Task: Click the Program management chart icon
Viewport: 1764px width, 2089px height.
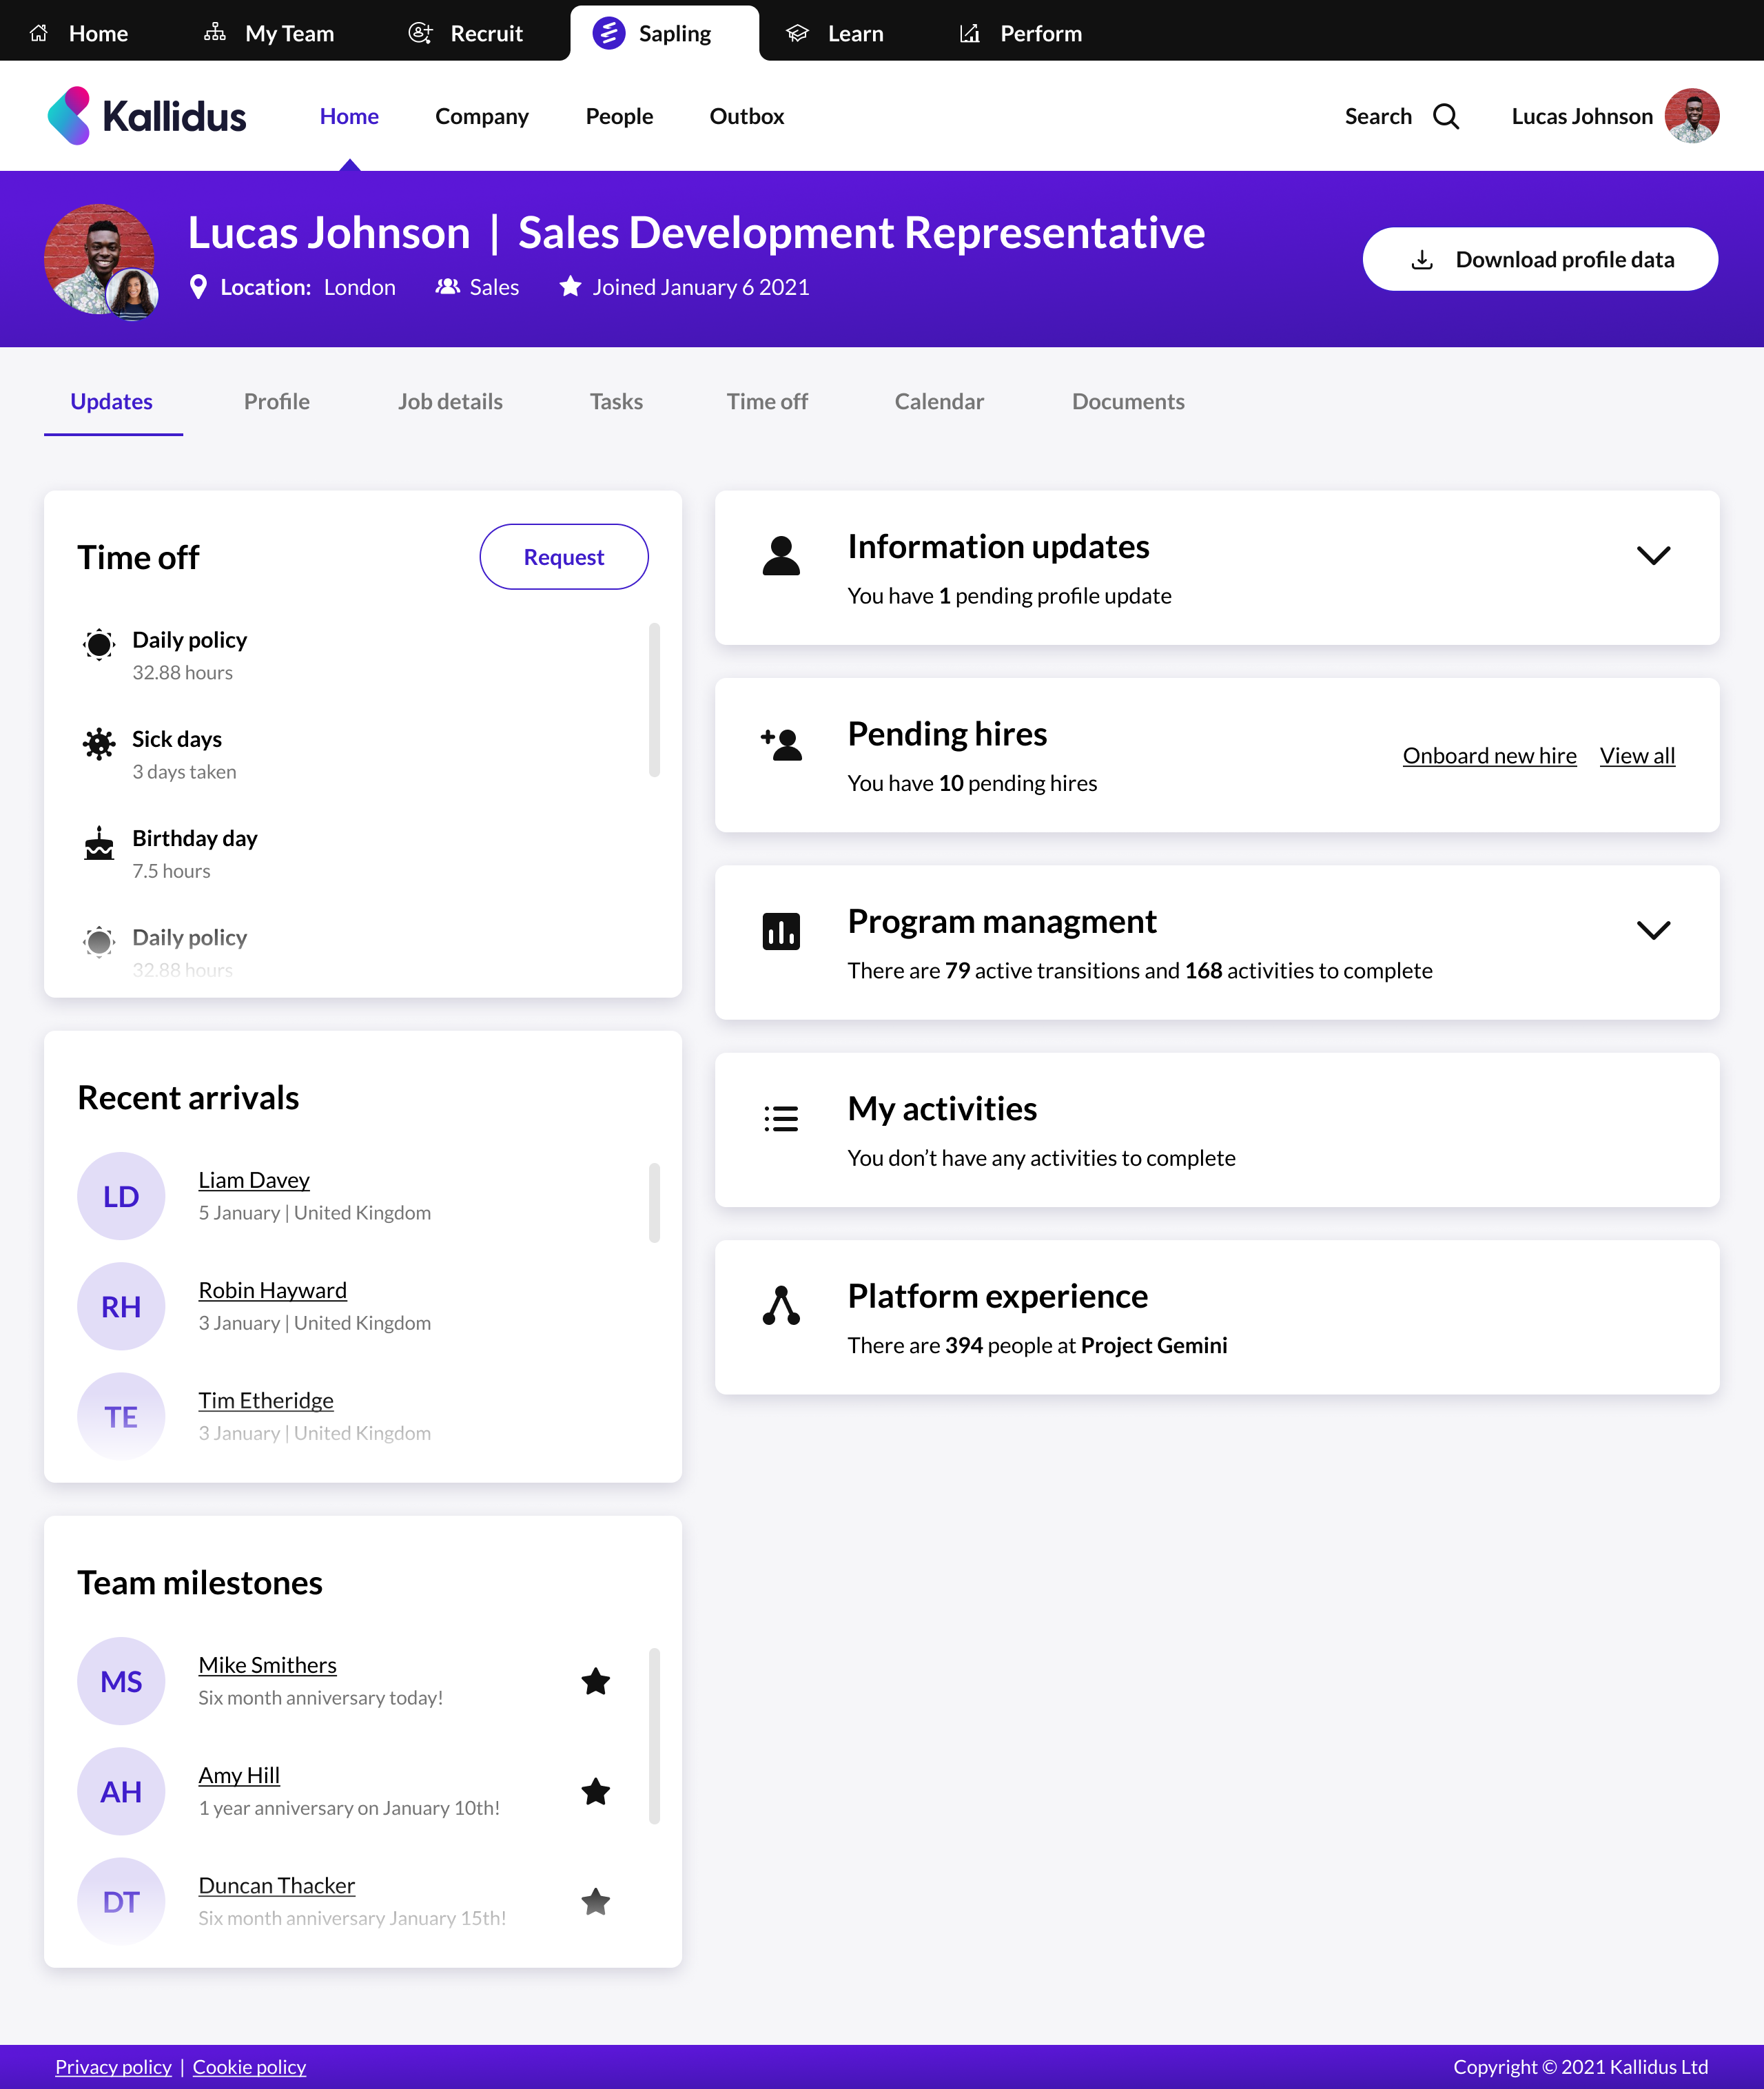Action: 781,931
